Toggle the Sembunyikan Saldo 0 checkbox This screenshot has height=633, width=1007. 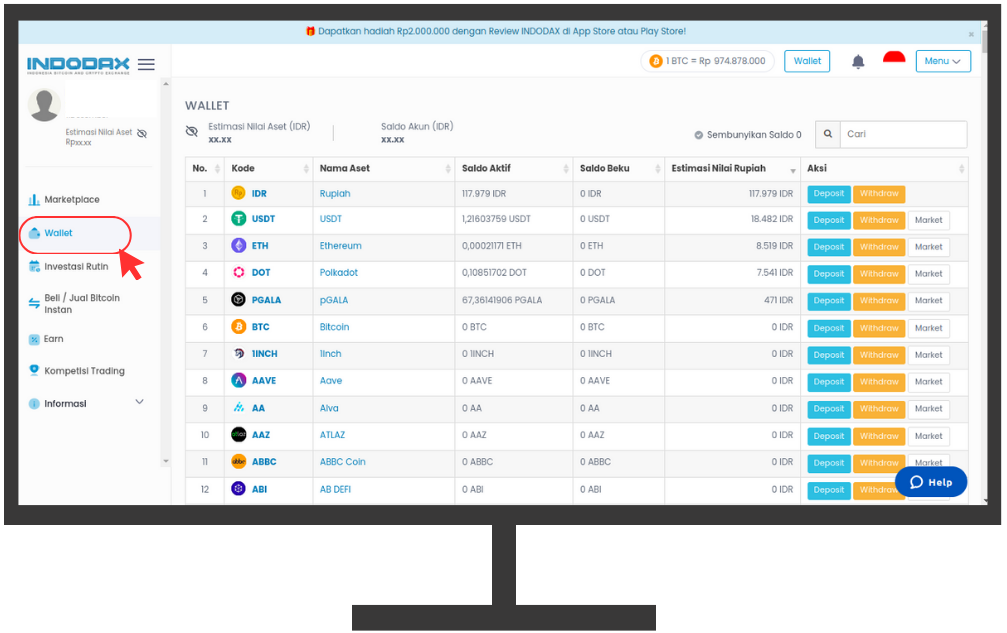pos(699,135)
